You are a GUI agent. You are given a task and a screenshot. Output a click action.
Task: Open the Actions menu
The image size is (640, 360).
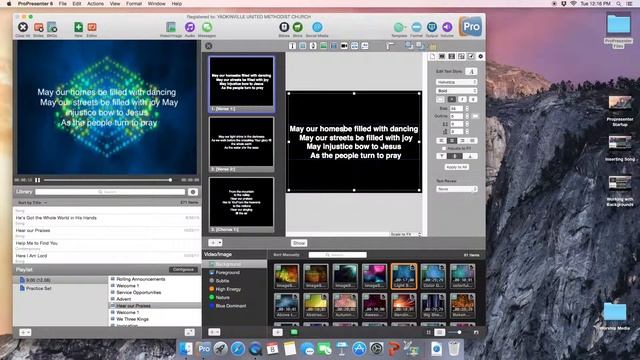[x=96, y=4]
